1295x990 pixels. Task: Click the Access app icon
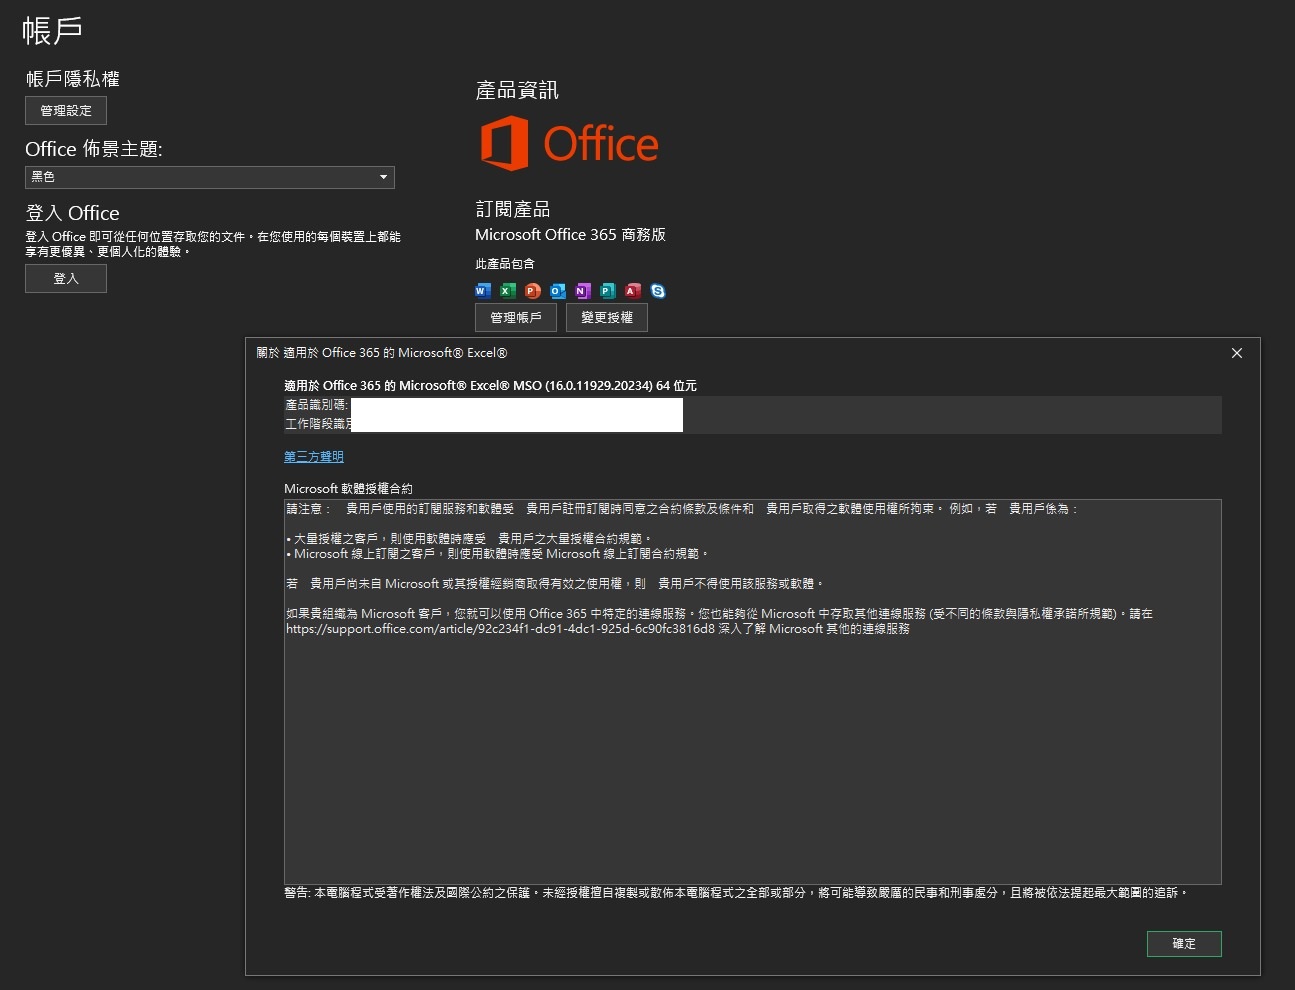(x=633, y=291)
